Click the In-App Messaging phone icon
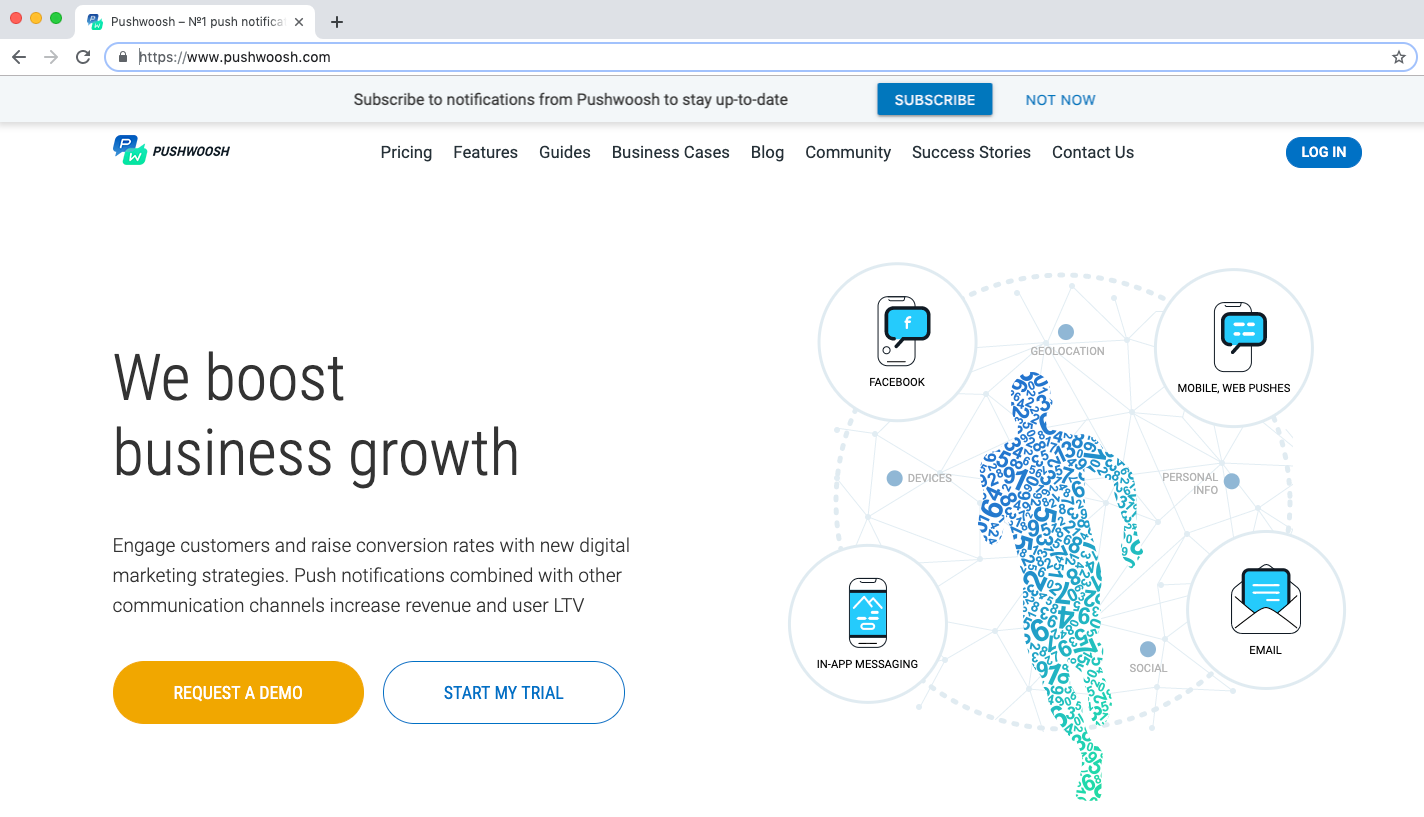1424x817 pixels. point(867,612)
